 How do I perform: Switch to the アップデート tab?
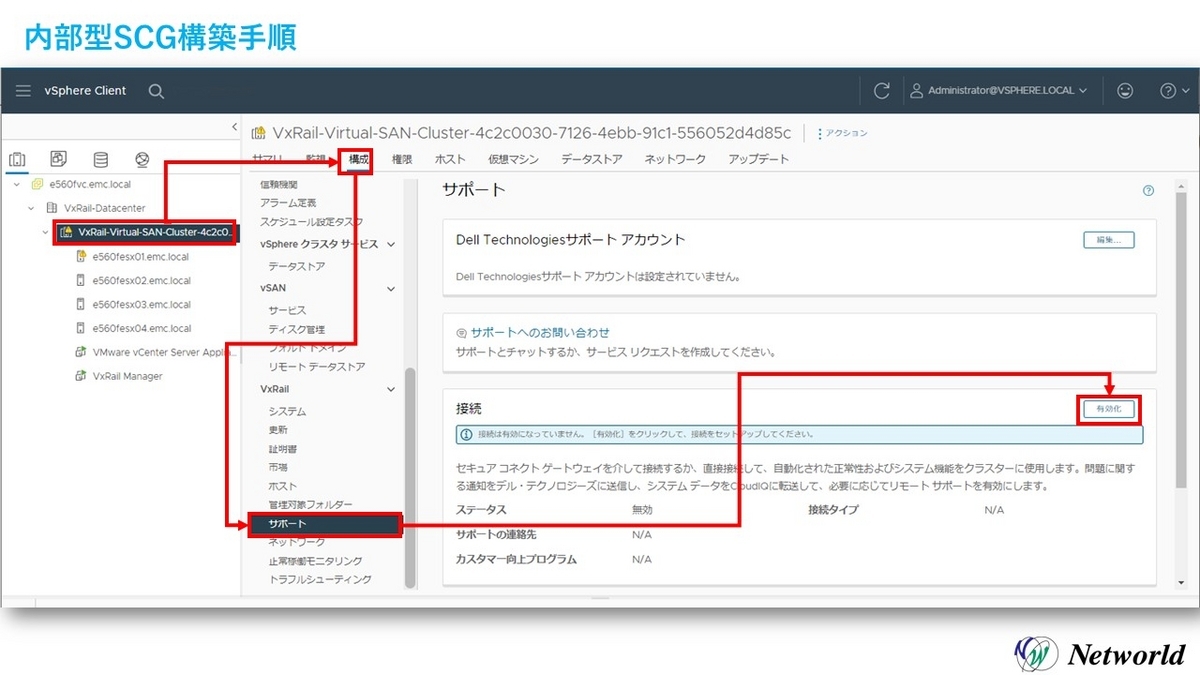(758, 160)
